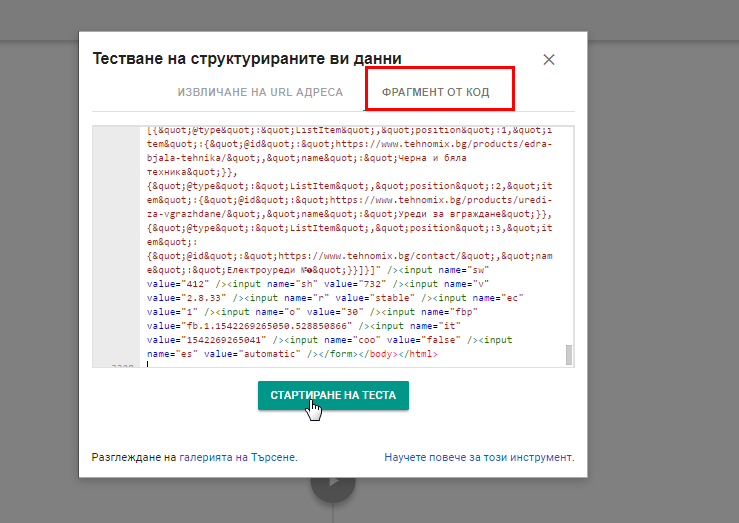Image resolution: width=739 pixels, height=523 pixels.
Task: Close the structured data testing dialog
Action: tap(548, 60)
